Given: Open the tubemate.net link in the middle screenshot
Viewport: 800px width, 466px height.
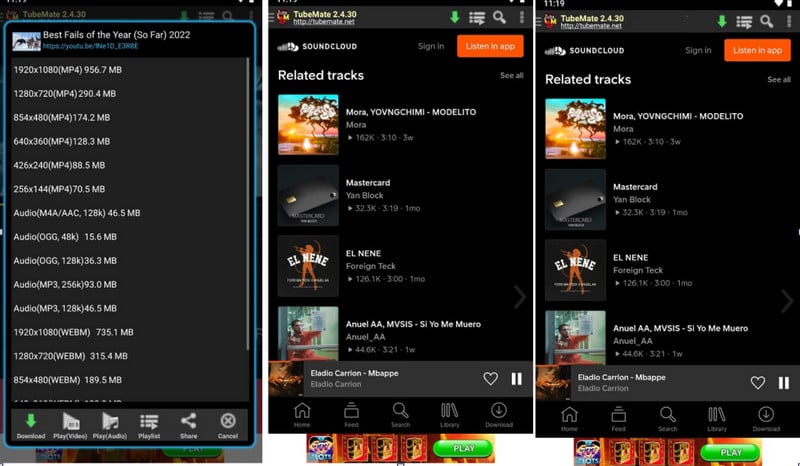Looking at the screenshot, I should 323,22.
